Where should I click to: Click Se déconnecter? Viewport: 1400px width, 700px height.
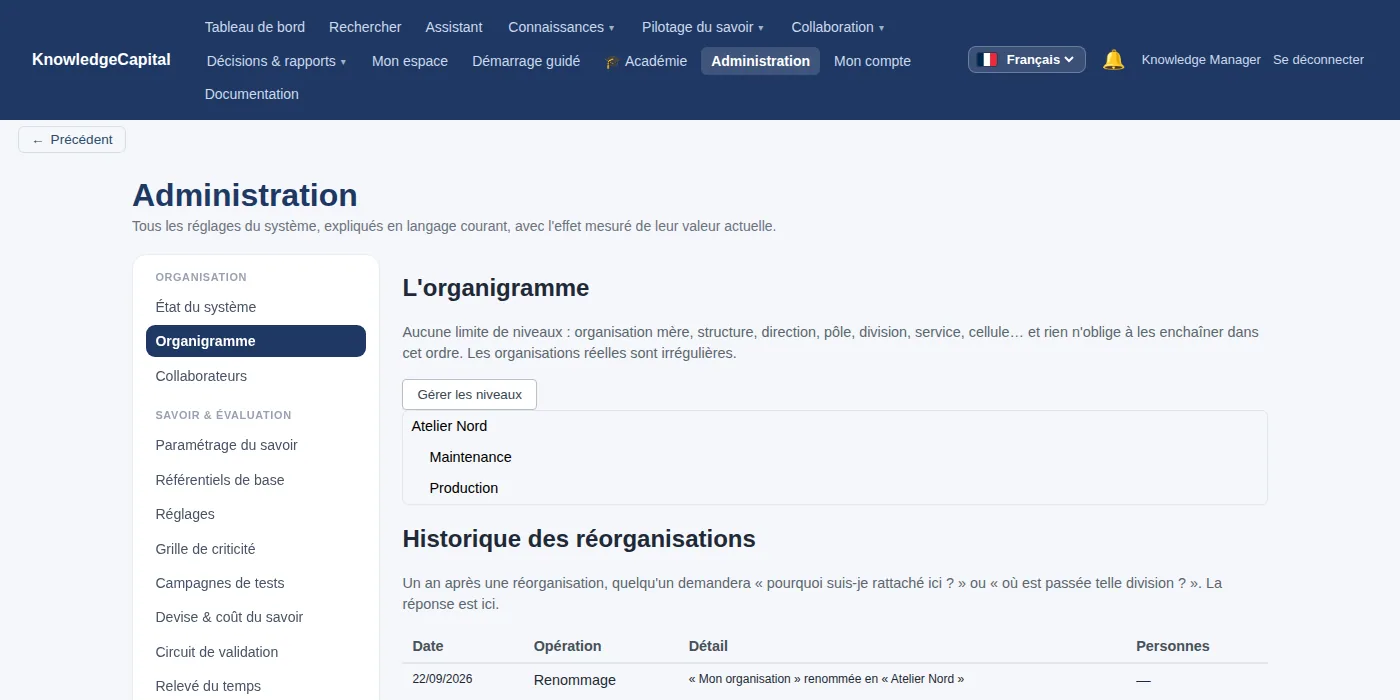(x=1318, y=60)
